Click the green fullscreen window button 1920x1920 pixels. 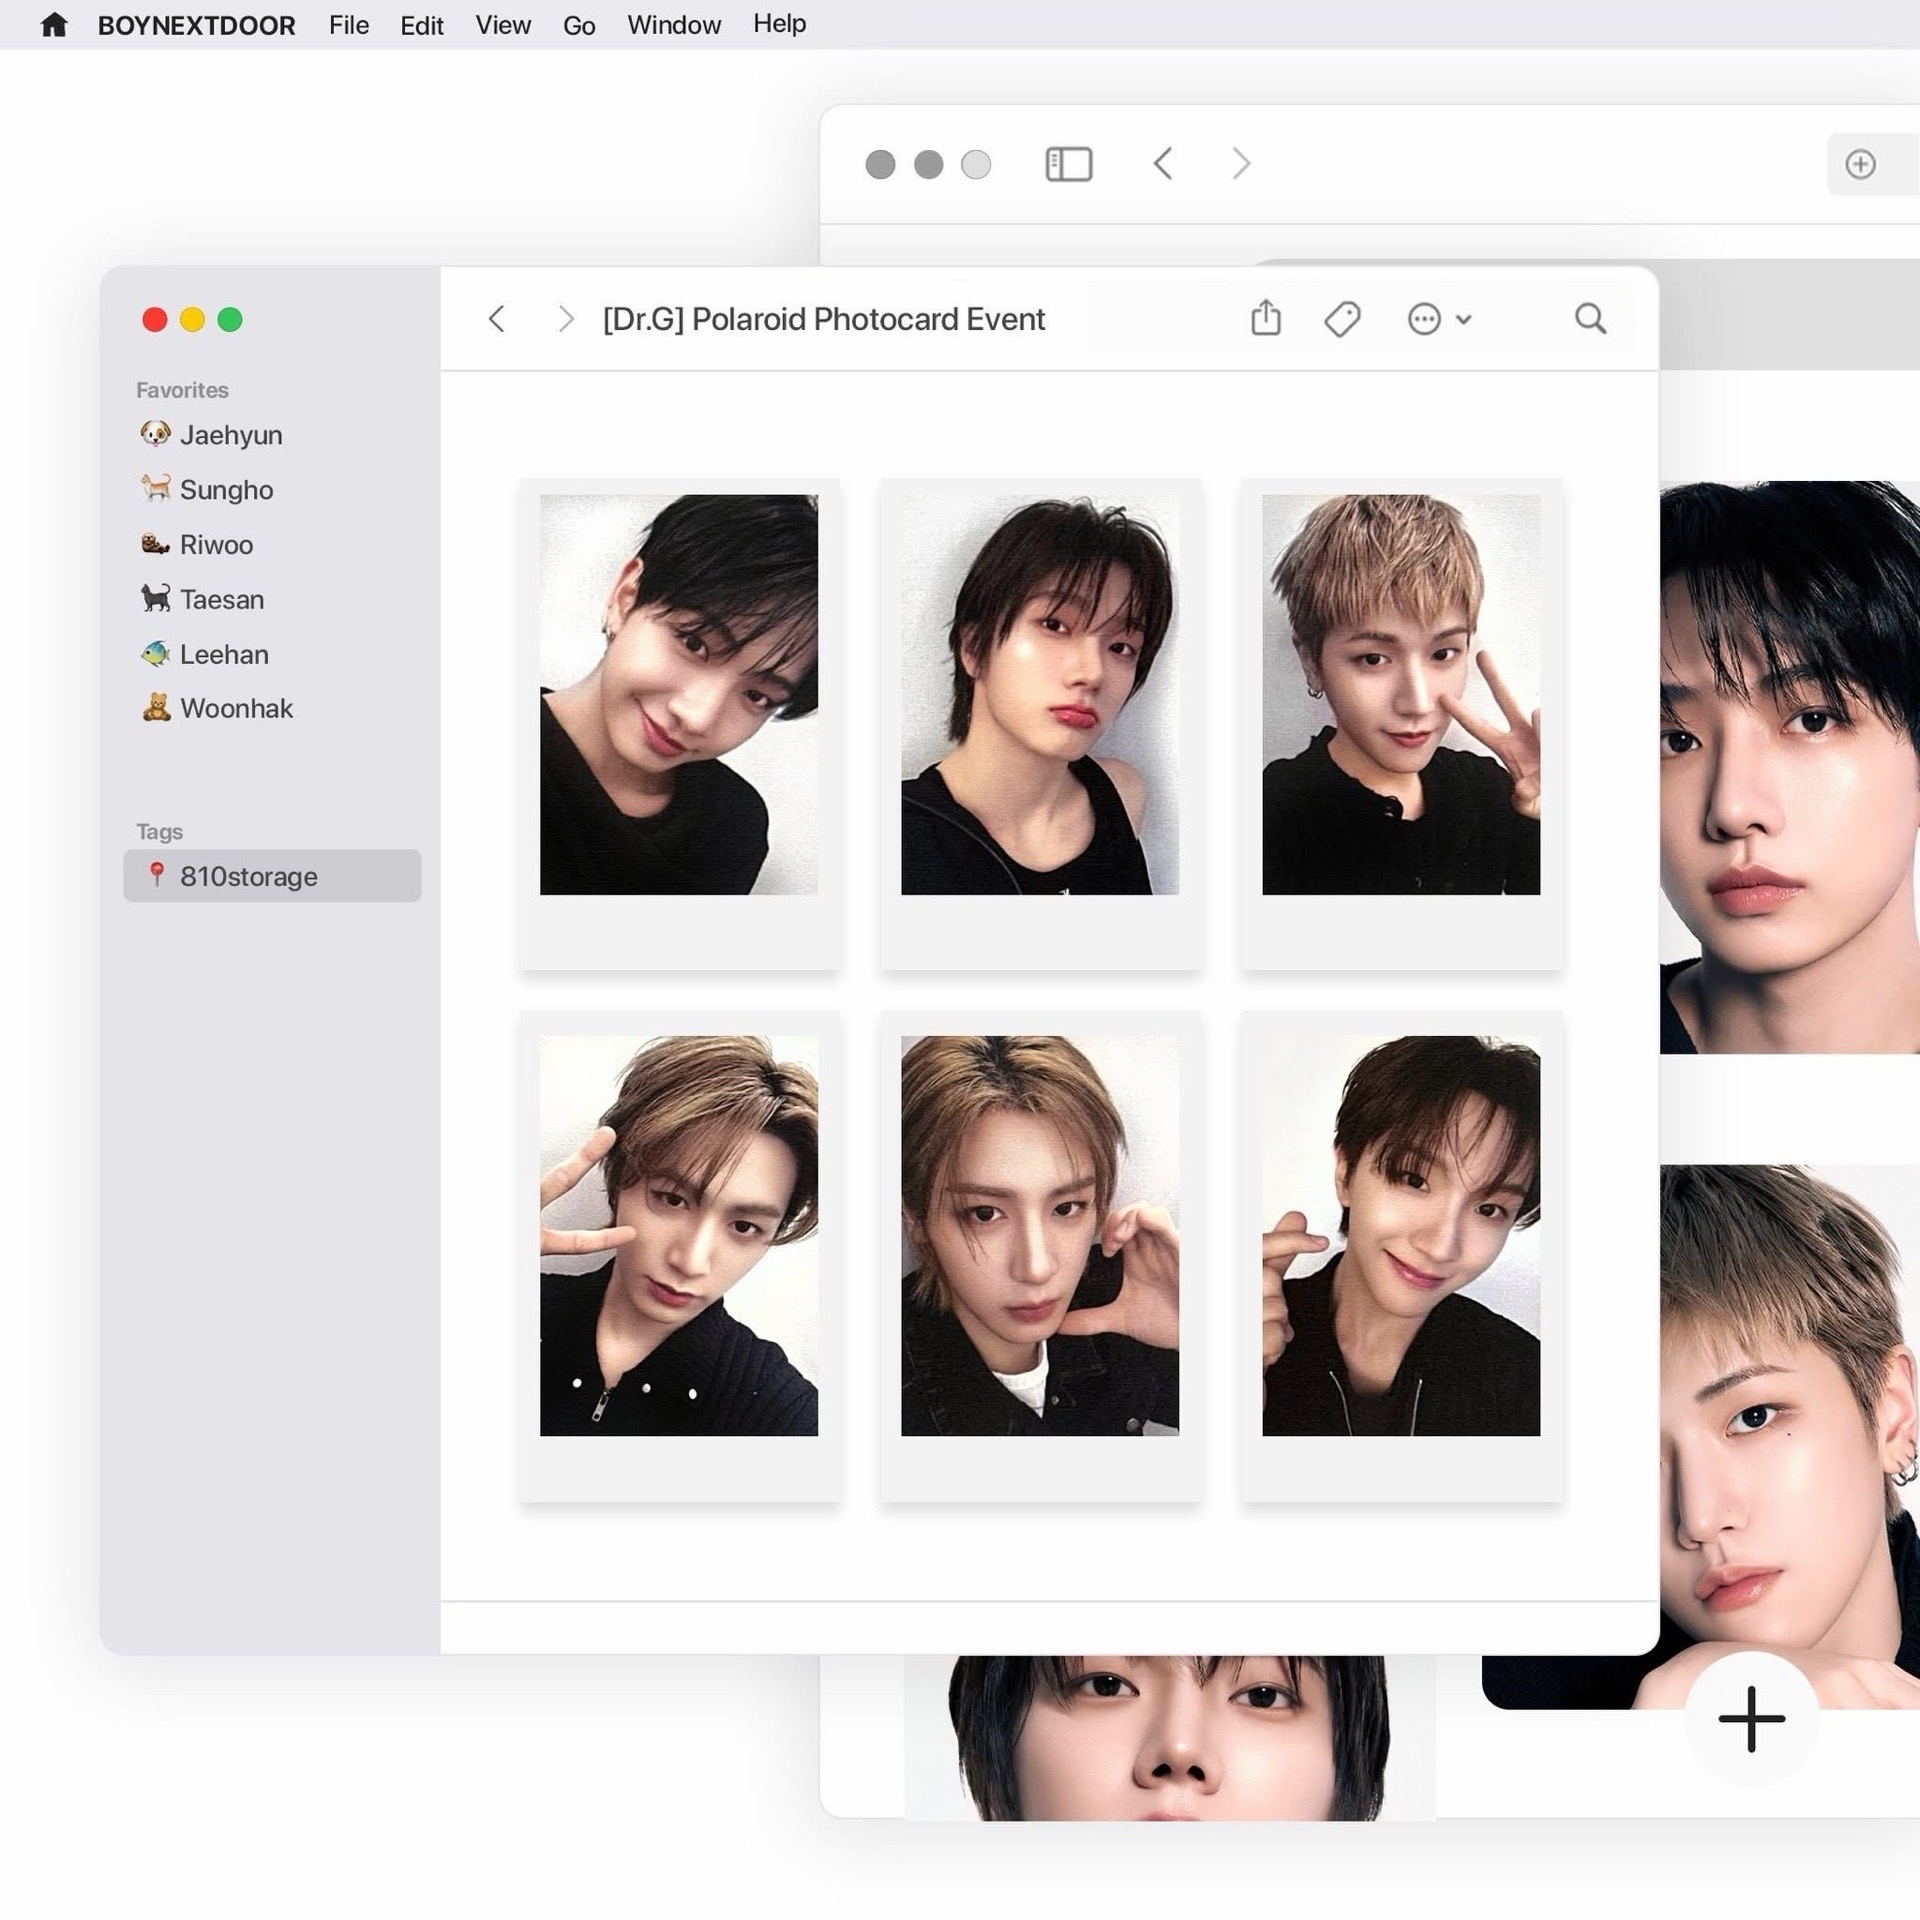coord(230,319)
